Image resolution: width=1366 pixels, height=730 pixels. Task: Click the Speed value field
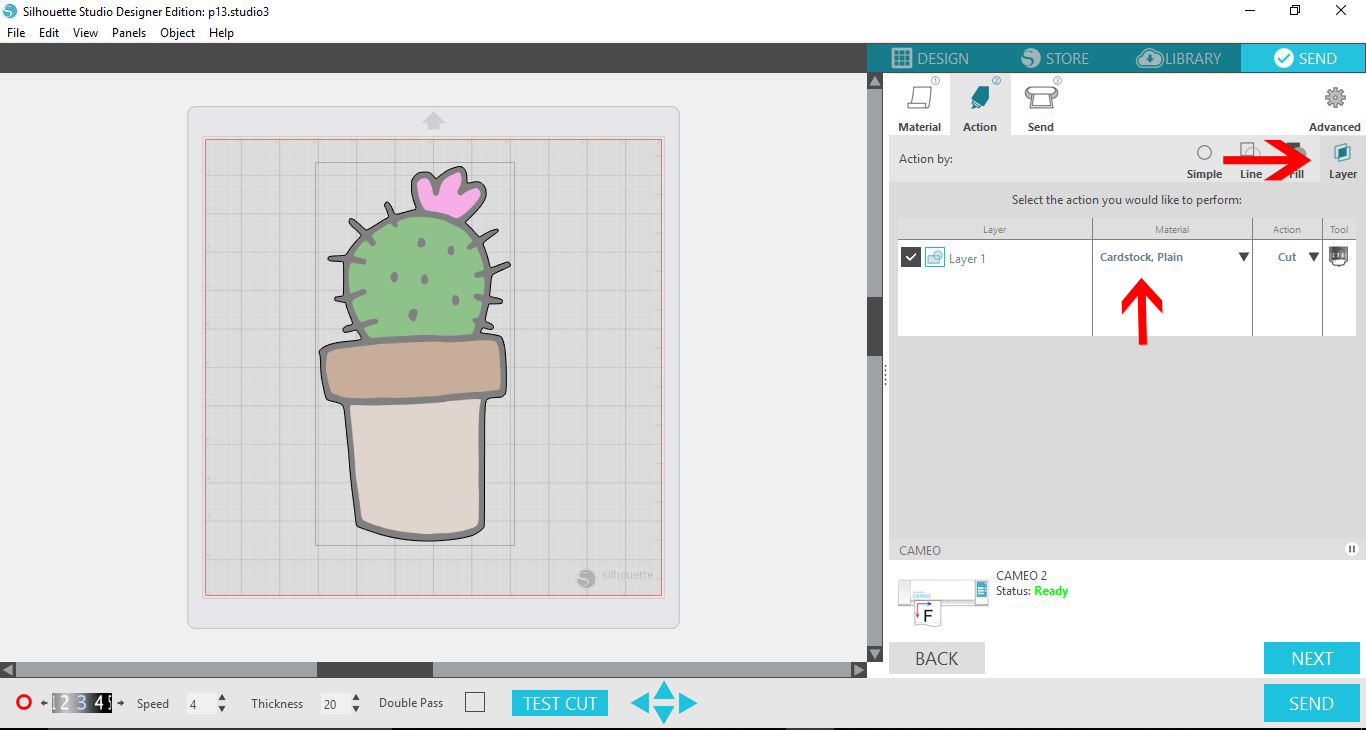pos(199,704)
